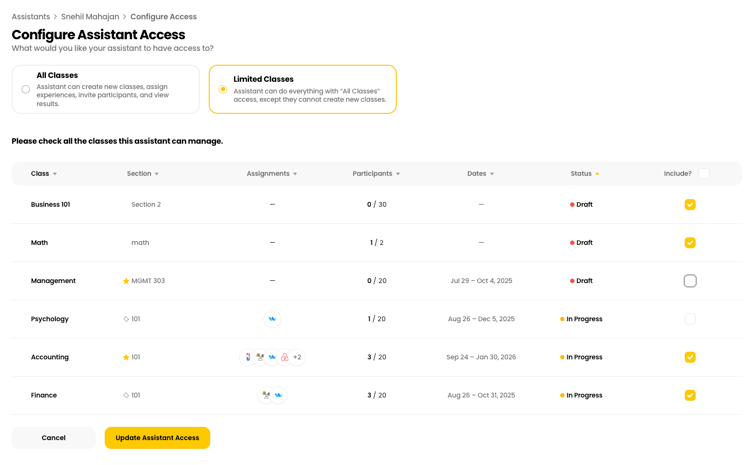Click the Update Assistant Access button
The image size is (750, 465).
pos(157,438)
